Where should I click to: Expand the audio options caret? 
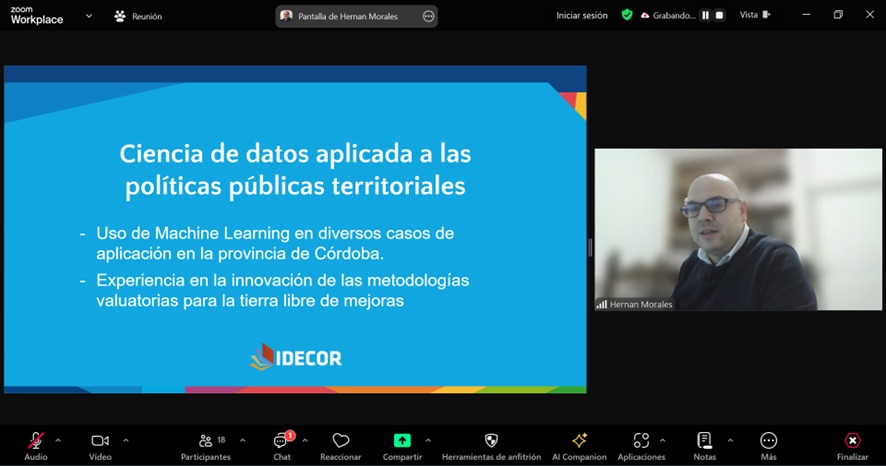coord(58,440)
